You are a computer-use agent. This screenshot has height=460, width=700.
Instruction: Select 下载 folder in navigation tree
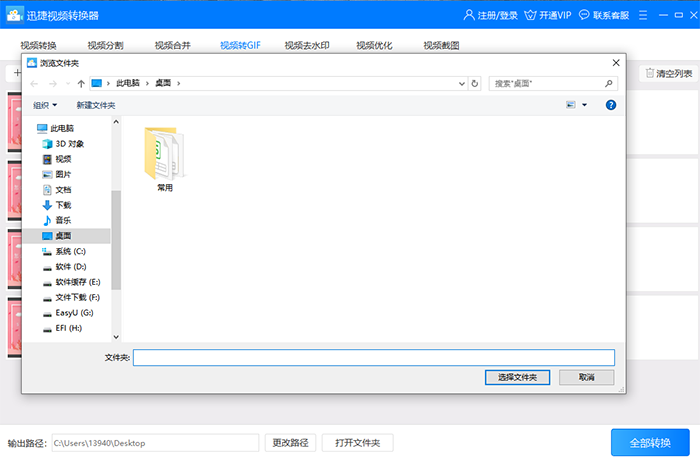(57, 205)
